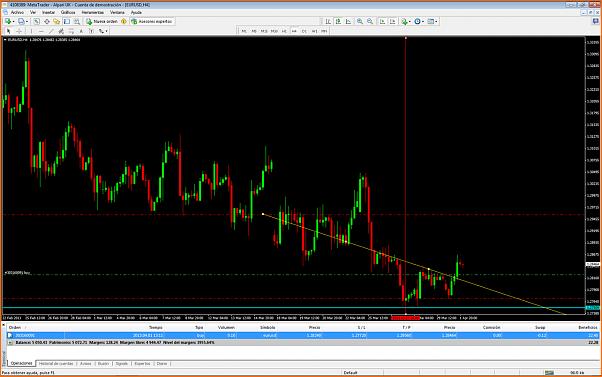
Task: Click the Nueva orden button
Action: (x=102, y=21)
